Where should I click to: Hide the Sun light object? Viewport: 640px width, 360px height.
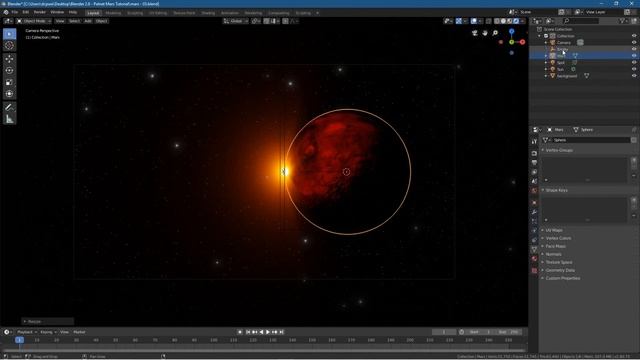634,69
